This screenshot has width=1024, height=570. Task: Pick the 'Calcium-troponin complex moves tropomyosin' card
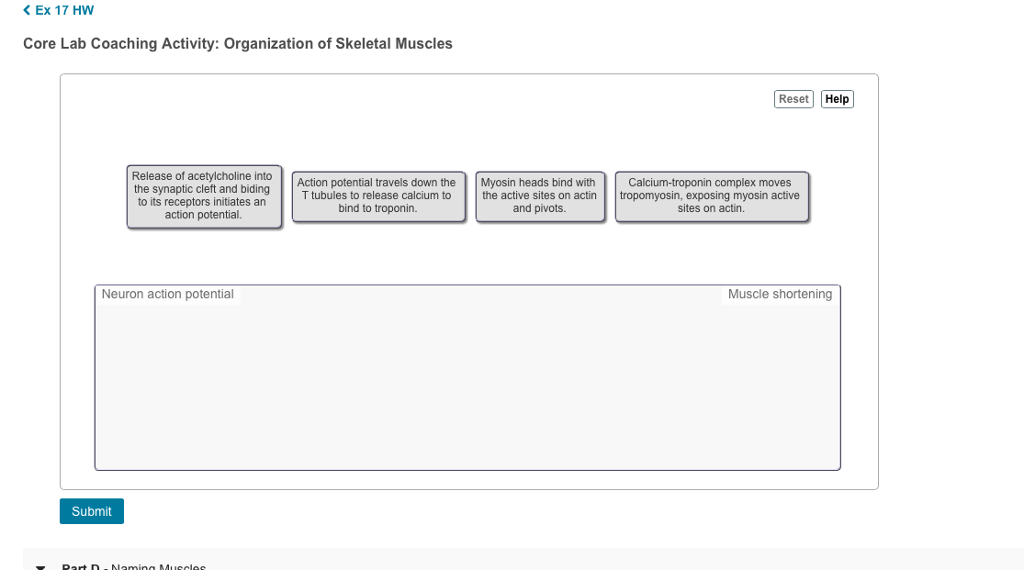(x=711, y=196)
